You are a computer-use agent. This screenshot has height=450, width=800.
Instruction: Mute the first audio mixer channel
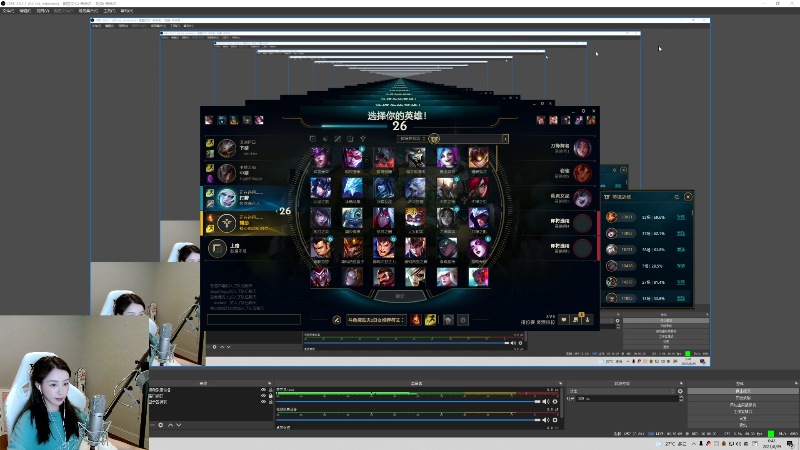pyautogui.click(x=546, y=402)
